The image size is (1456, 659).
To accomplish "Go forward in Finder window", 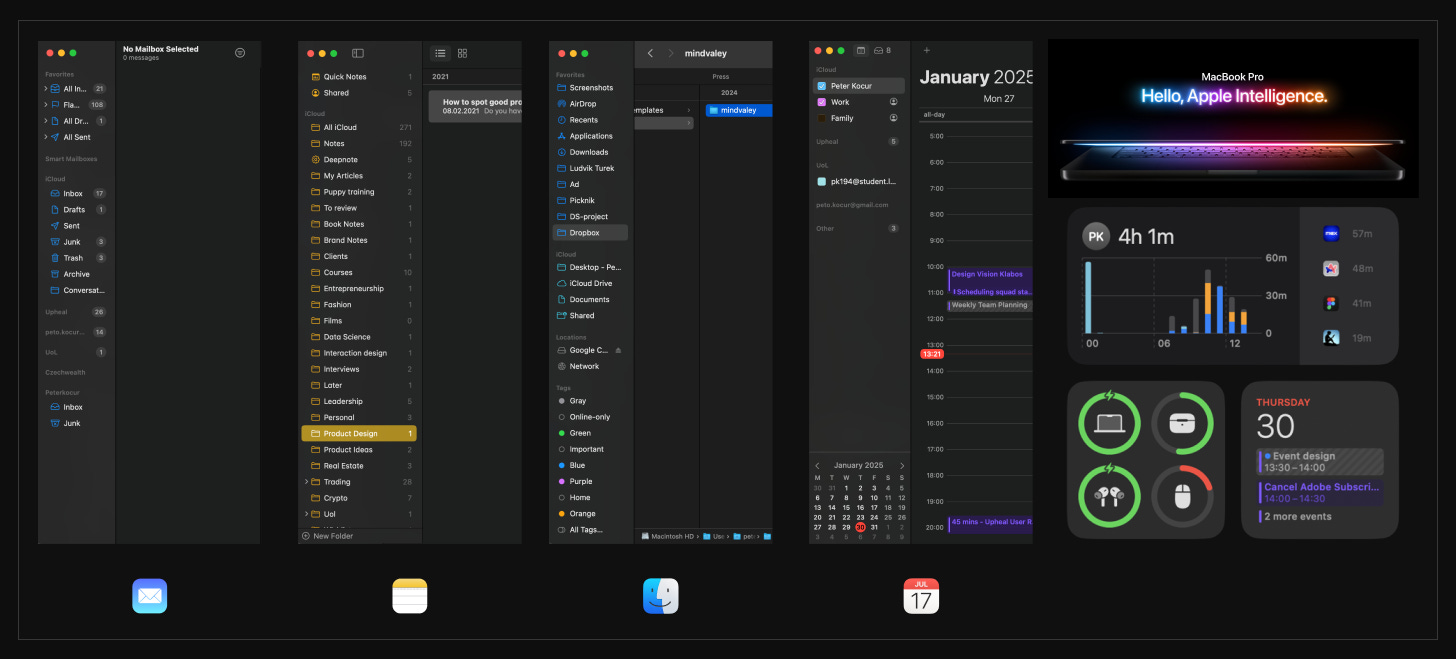I will click(x=671, y=53).
